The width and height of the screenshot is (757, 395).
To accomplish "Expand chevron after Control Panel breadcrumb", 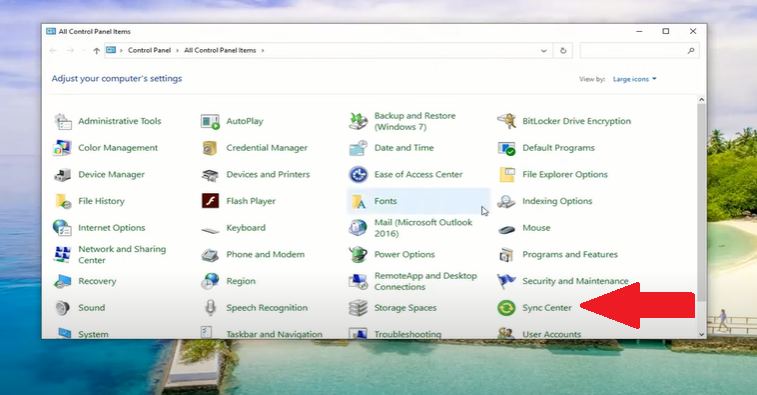I will point(178,50).
